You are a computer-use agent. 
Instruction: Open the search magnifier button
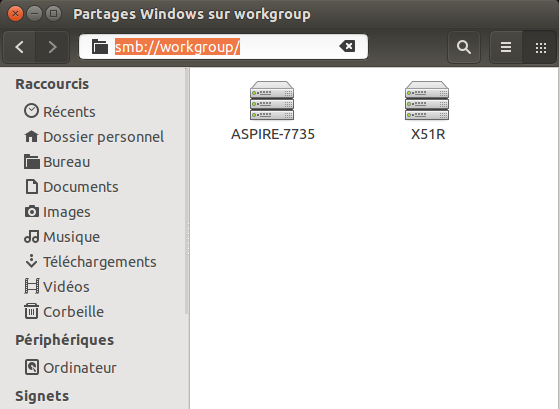click(x=463, y=47)
